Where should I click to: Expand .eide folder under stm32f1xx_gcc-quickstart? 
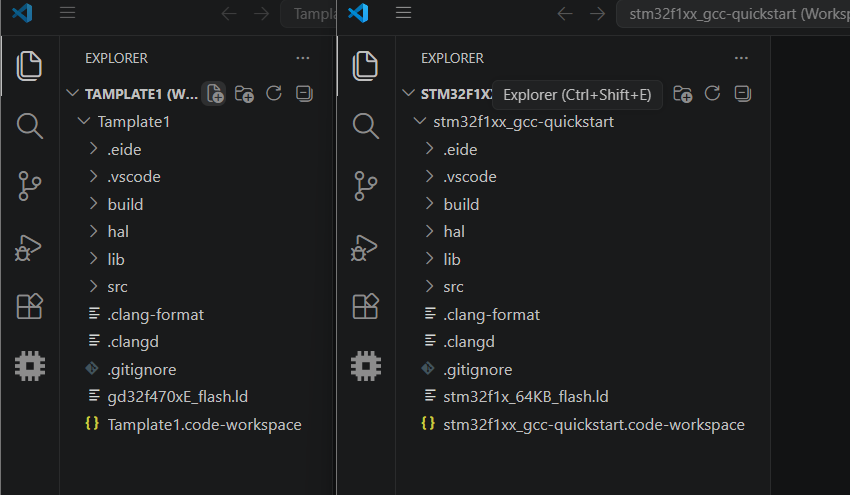[429, 149]
